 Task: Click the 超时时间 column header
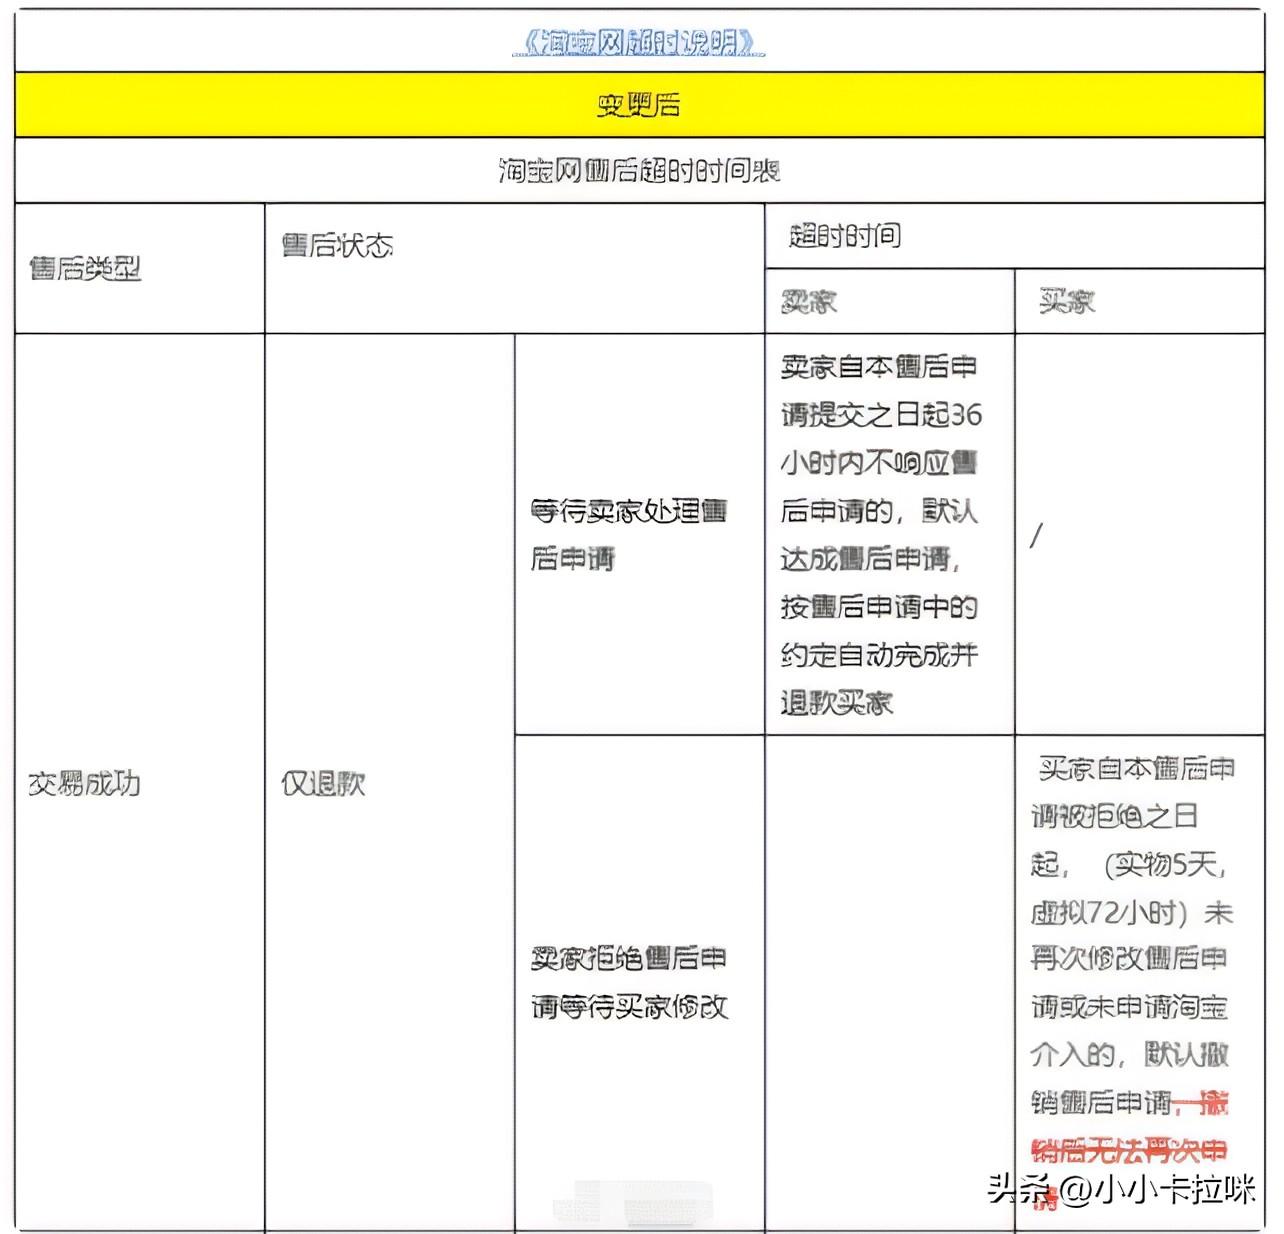(x=845, y=236)
